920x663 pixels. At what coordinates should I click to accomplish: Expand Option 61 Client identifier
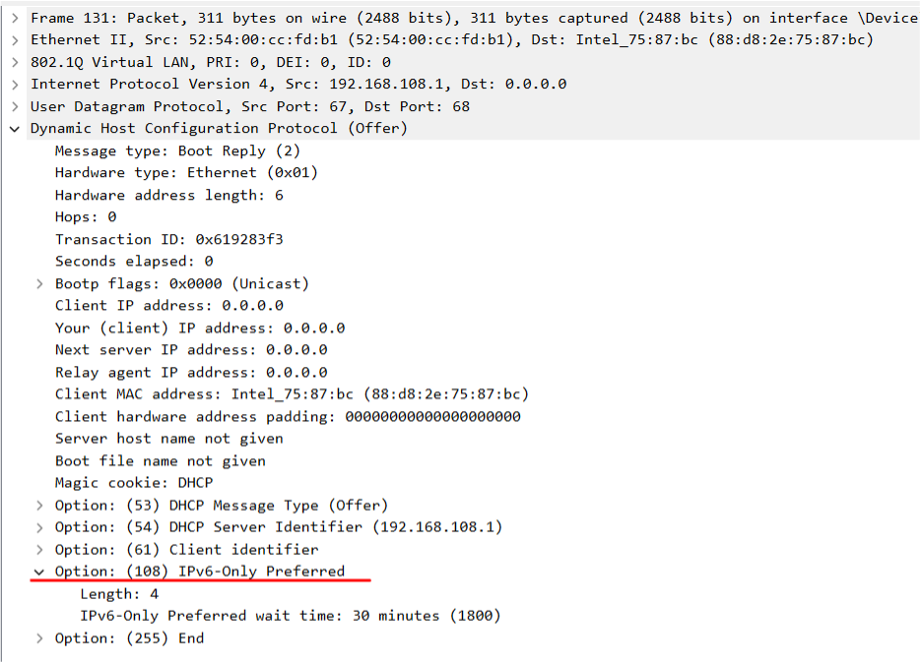coord(39,549)
